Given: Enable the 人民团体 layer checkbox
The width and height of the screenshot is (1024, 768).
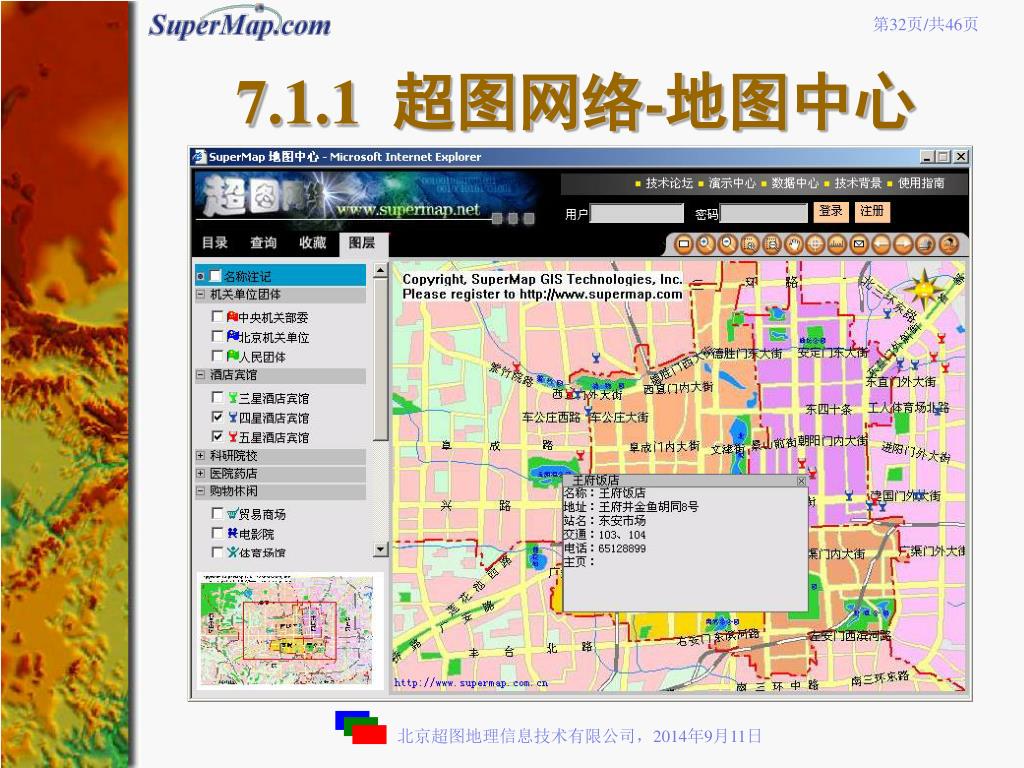Looking at the screenshot, I should pos(217,356).
